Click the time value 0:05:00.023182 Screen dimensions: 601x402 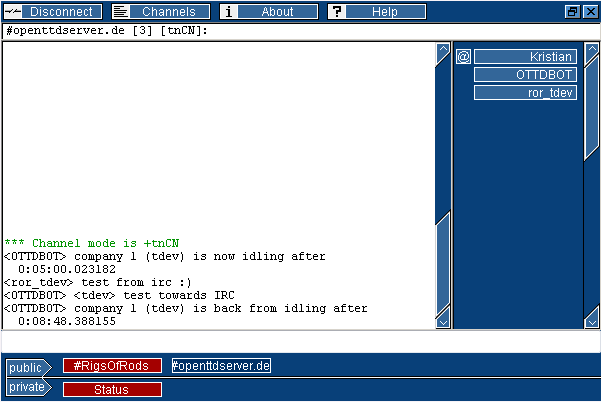[67, 269]
